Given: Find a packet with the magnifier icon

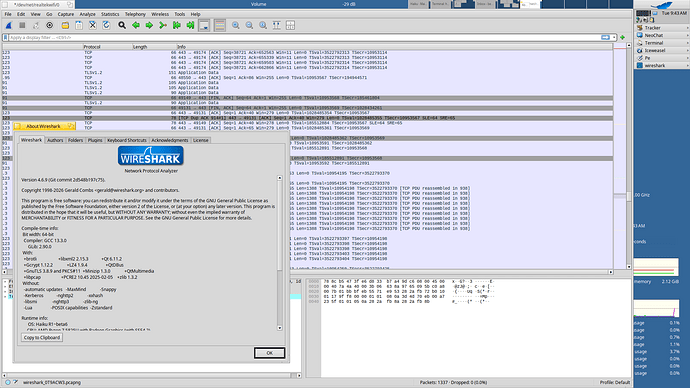Looking at the screenshot, I should [x=122, y=25].
